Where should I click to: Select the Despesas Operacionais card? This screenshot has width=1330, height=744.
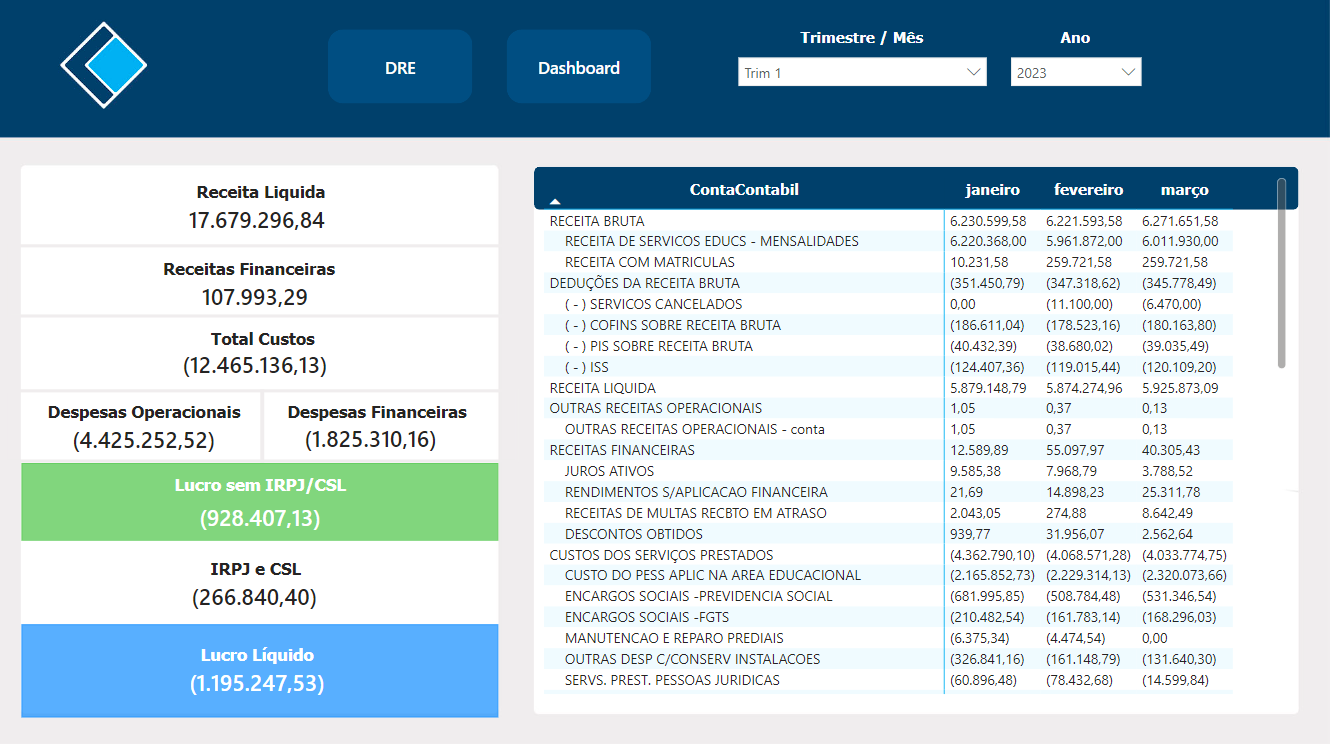coord(141,426)
